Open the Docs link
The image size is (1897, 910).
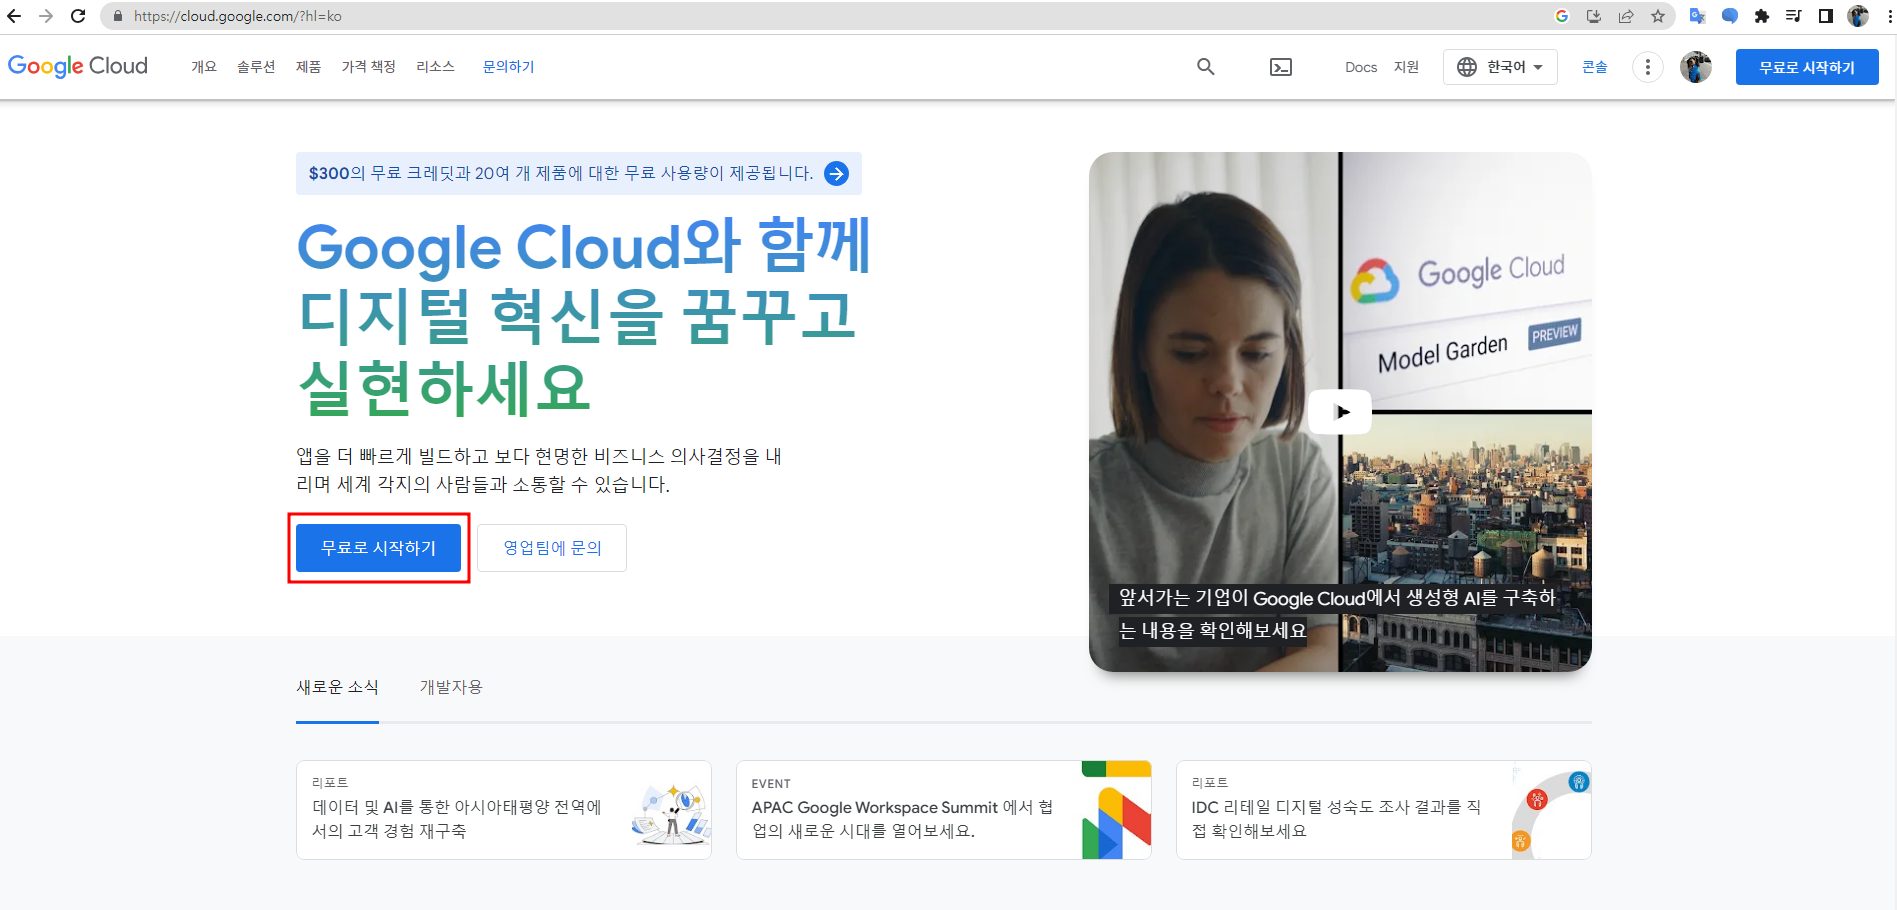[x=1361, y=67]
